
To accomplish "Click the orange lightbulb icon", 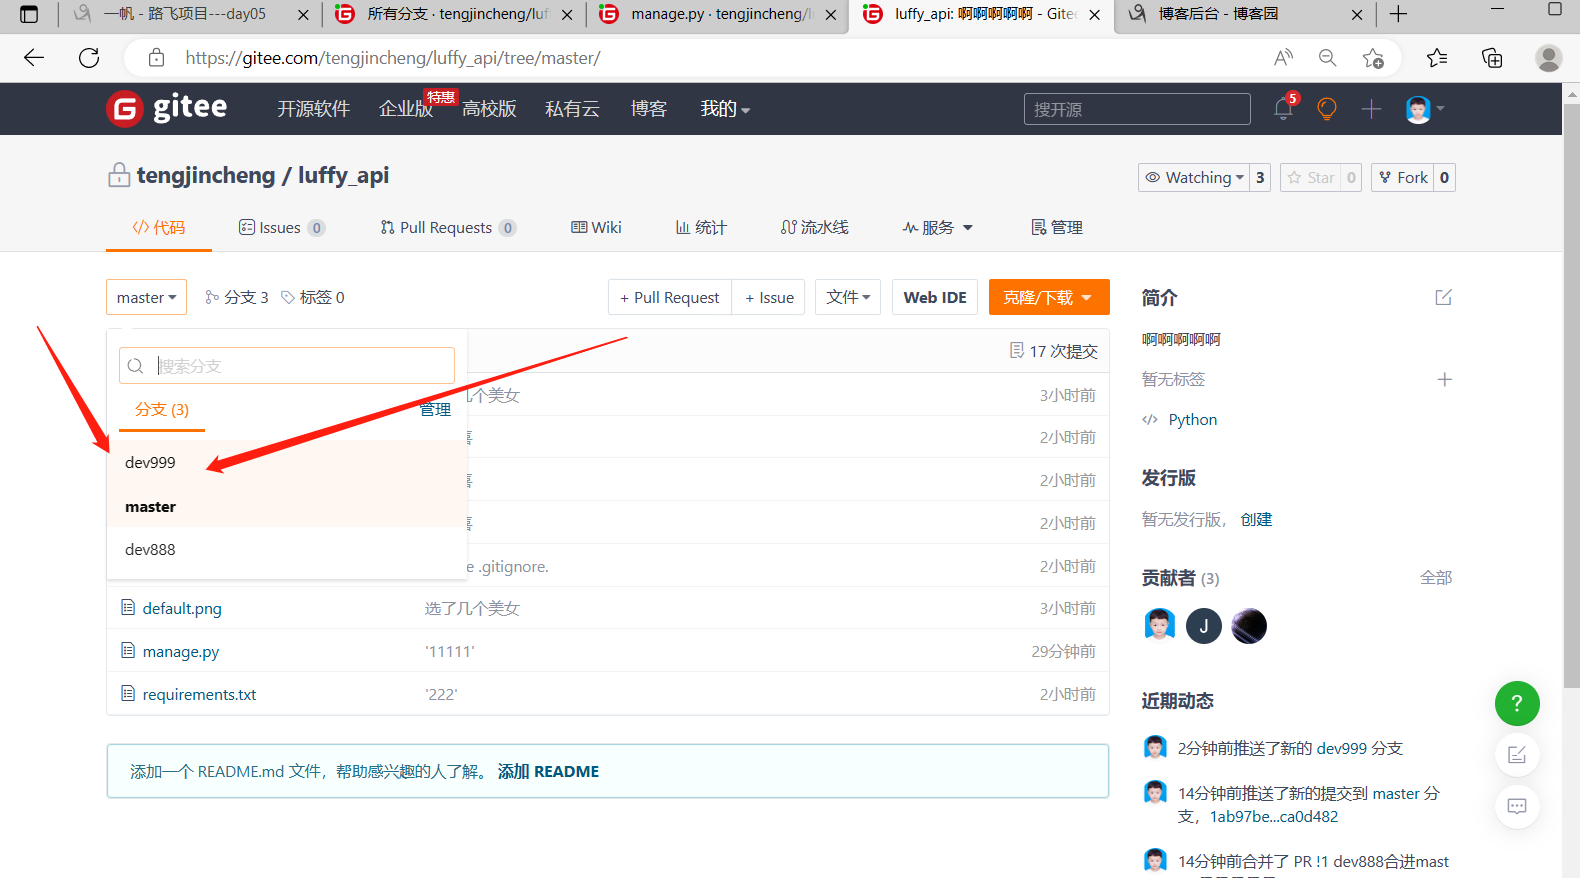I will (1327, 108).
